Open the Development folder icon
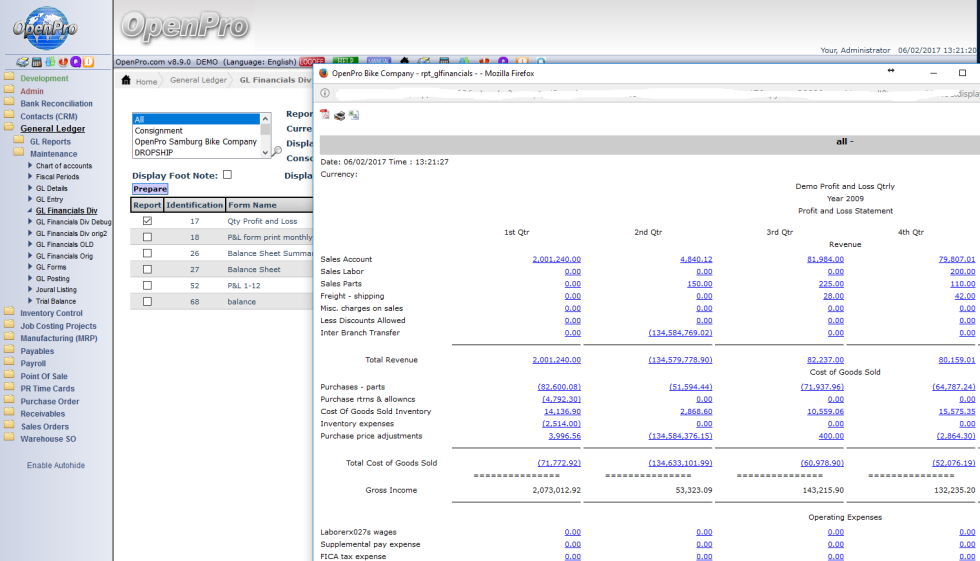 pos(9,77)
